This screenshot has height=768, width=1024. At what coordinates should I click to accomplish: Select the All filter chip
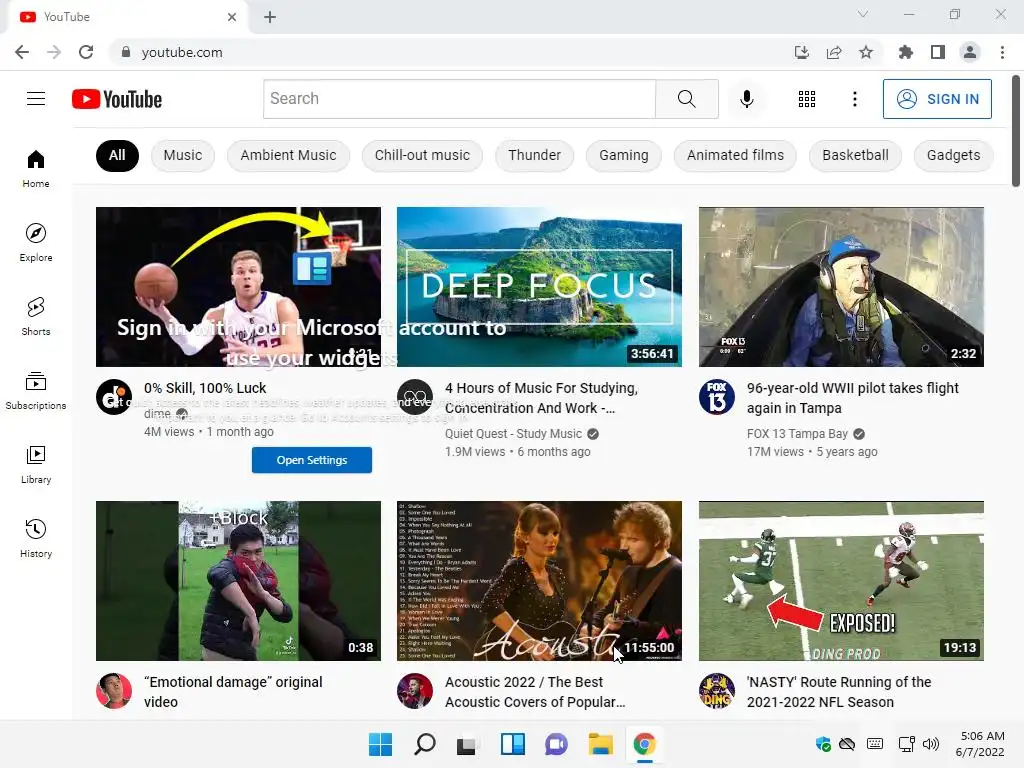(x=117, y=155)
